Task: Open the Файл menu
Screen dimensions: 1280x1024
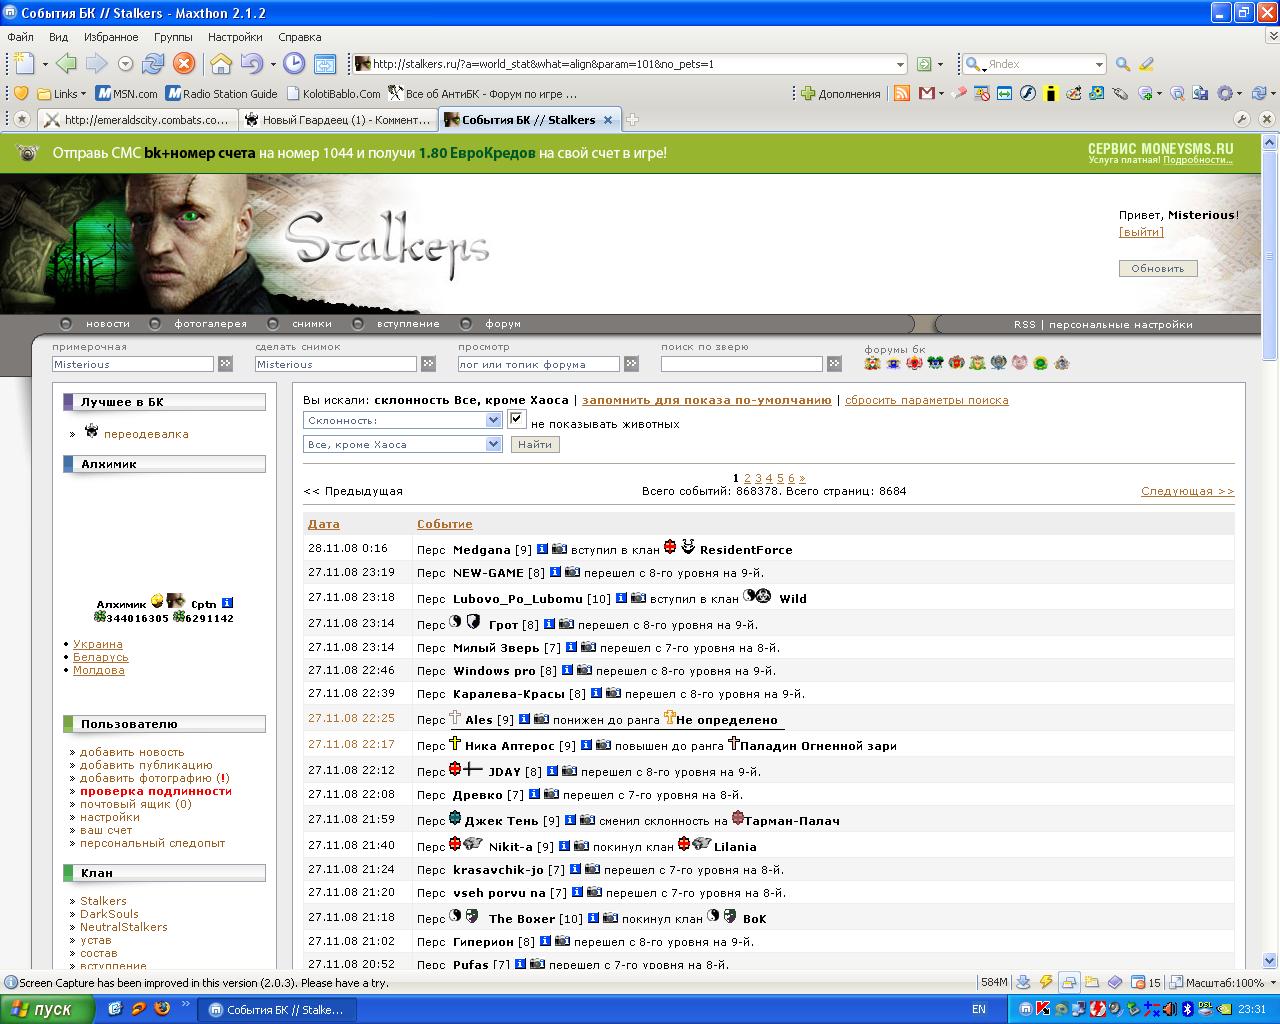Action: tap(20, 37)
